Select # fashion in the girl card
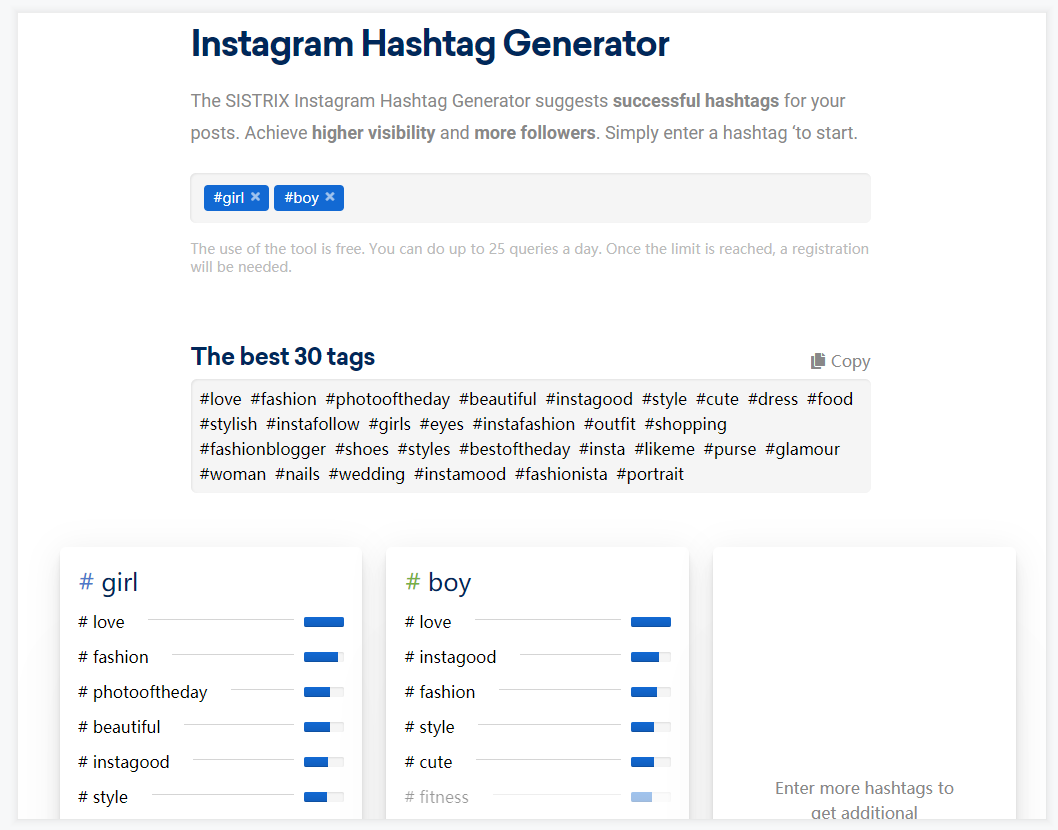This screenshot has height=830, width=1058. pos(113,657)
